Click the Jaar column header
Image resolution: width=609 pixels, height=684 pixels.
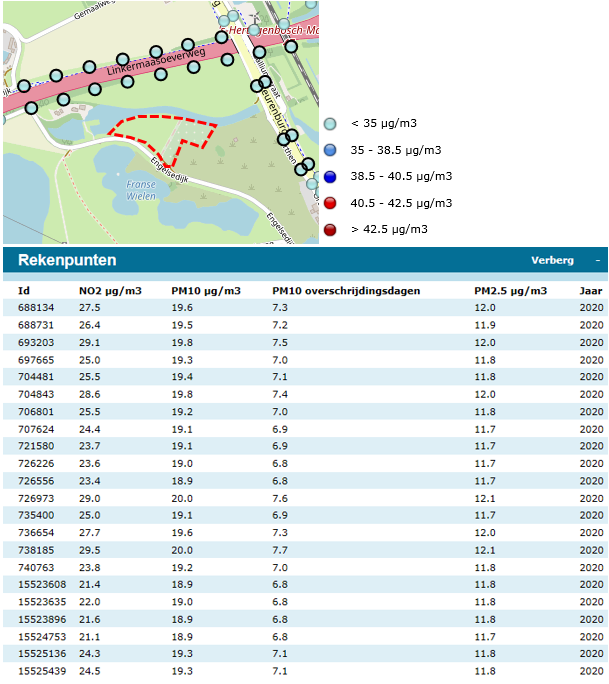pyautogui.click(x=591, y=291)
